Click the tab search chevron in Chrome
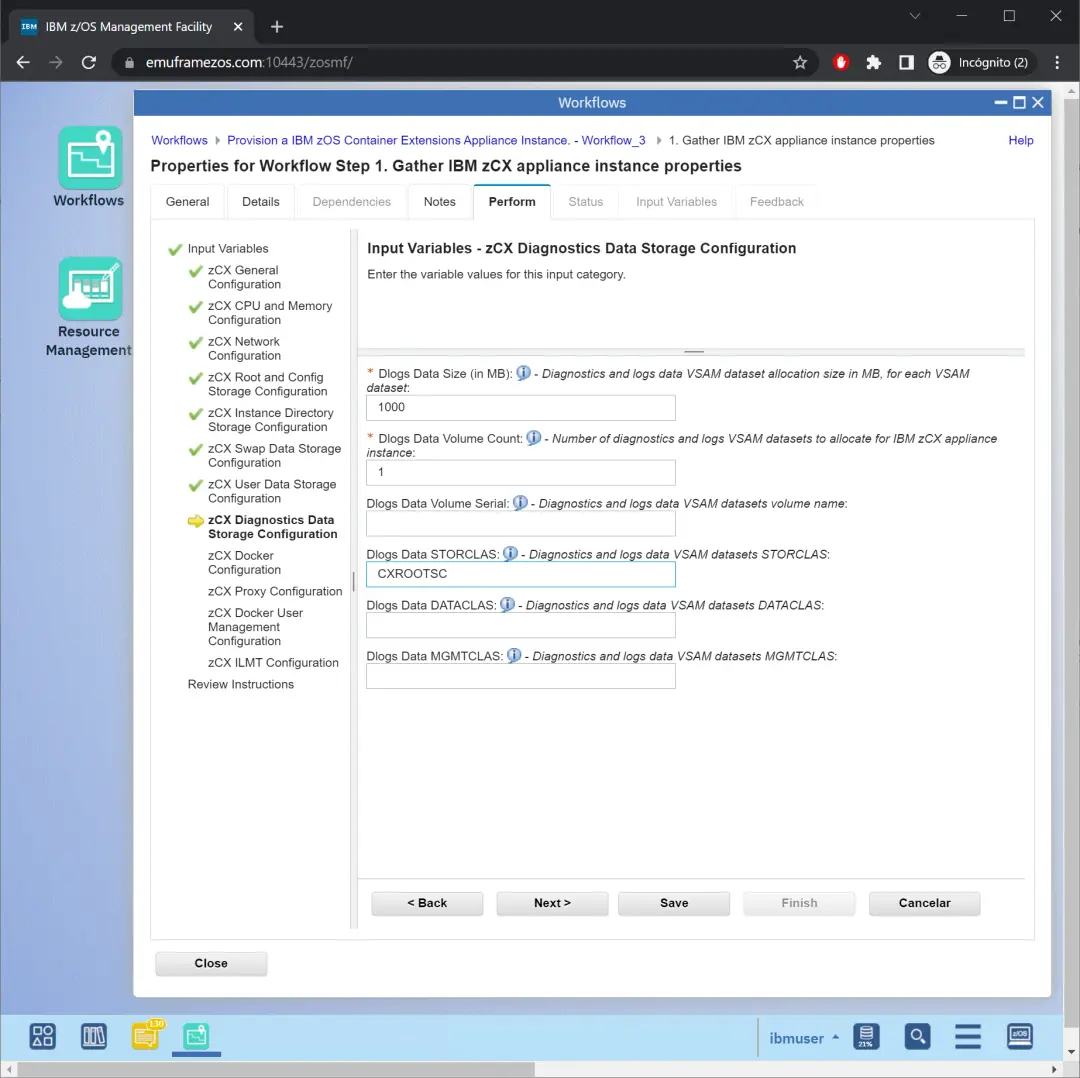 [915, 16]
